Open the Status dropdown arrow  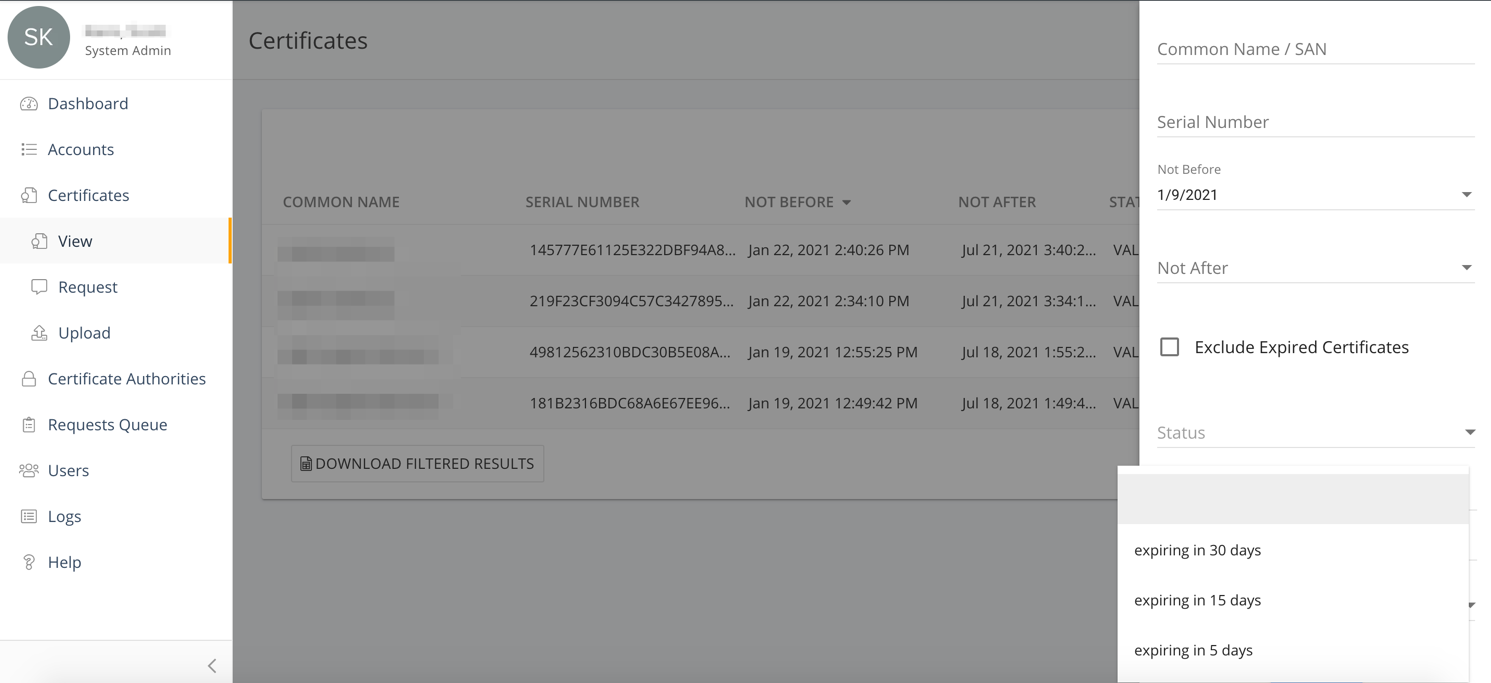pos(1469,433)
